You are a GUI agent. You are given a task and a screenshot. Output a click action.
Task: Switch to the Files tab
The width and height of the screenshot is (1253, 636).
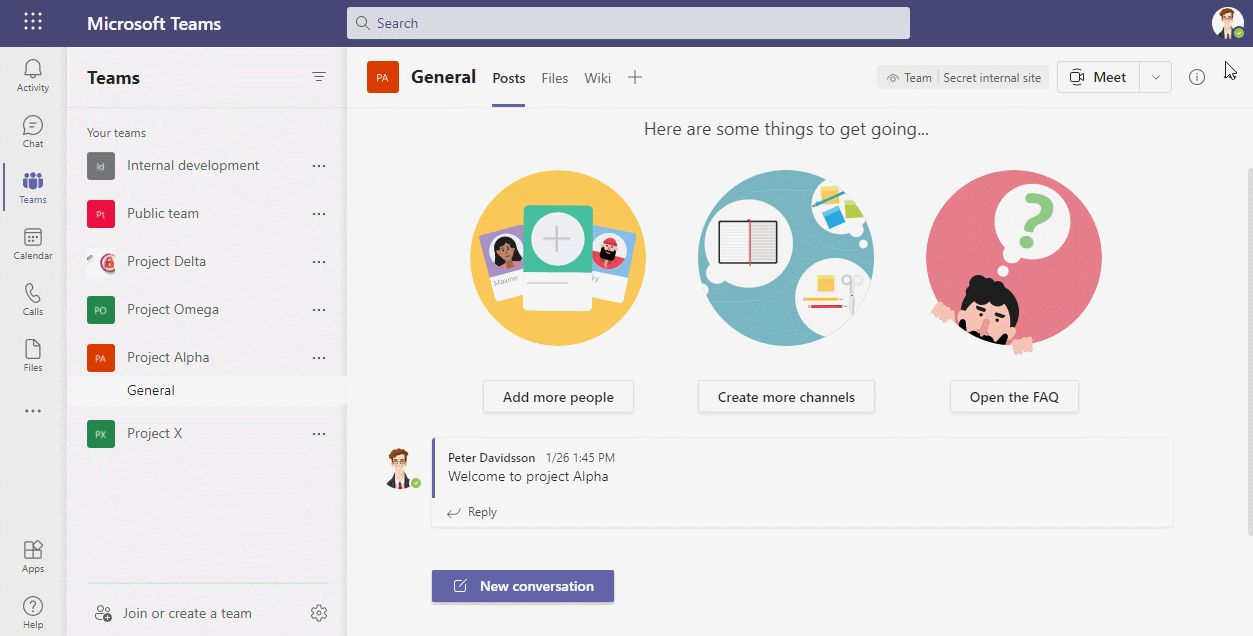555,78
